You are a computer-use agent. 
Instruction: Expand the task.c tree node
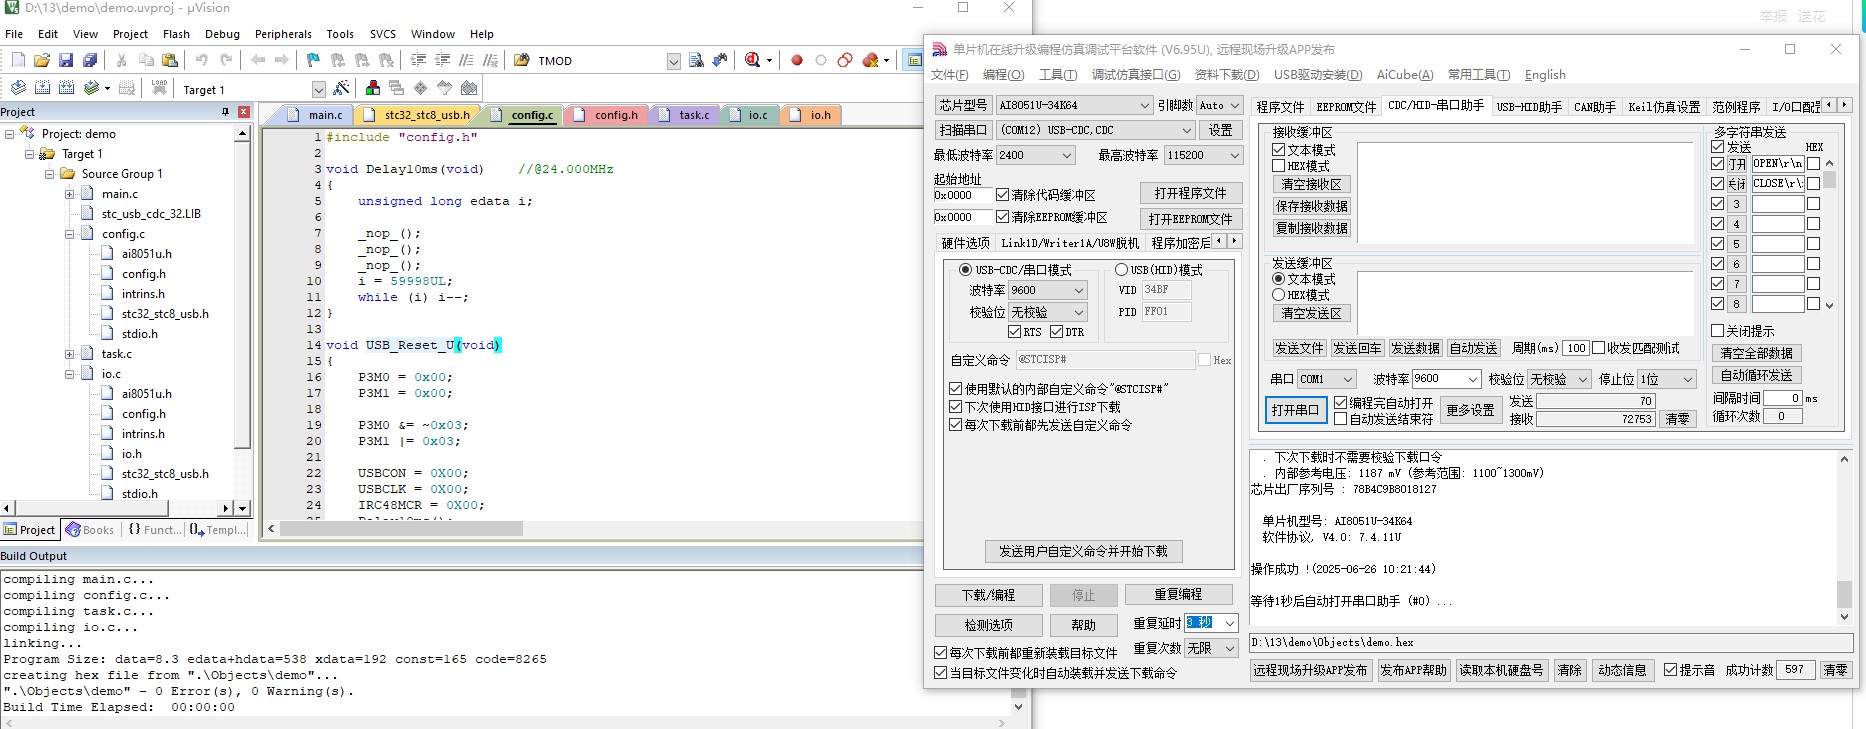click(69, 354)
